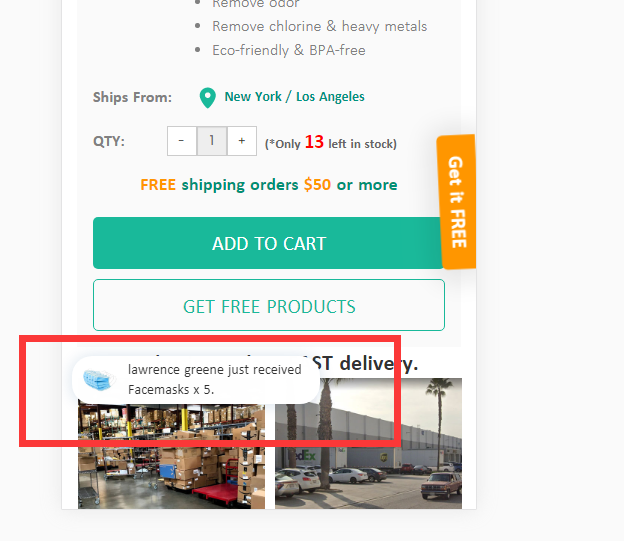Open the warehouse interior photo
This screenshot has height=541, width=624.
171,457
